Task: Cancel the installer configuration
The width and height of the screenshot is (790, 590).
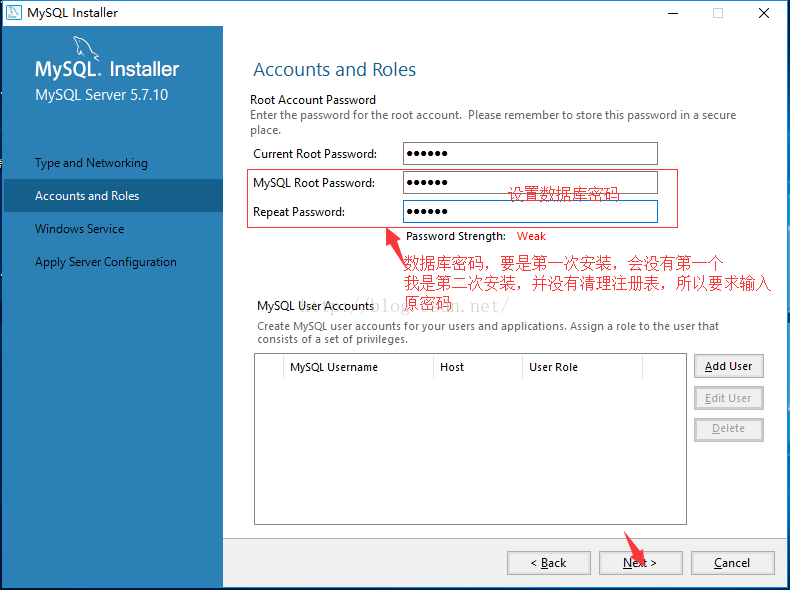Action: pos(732,563)
